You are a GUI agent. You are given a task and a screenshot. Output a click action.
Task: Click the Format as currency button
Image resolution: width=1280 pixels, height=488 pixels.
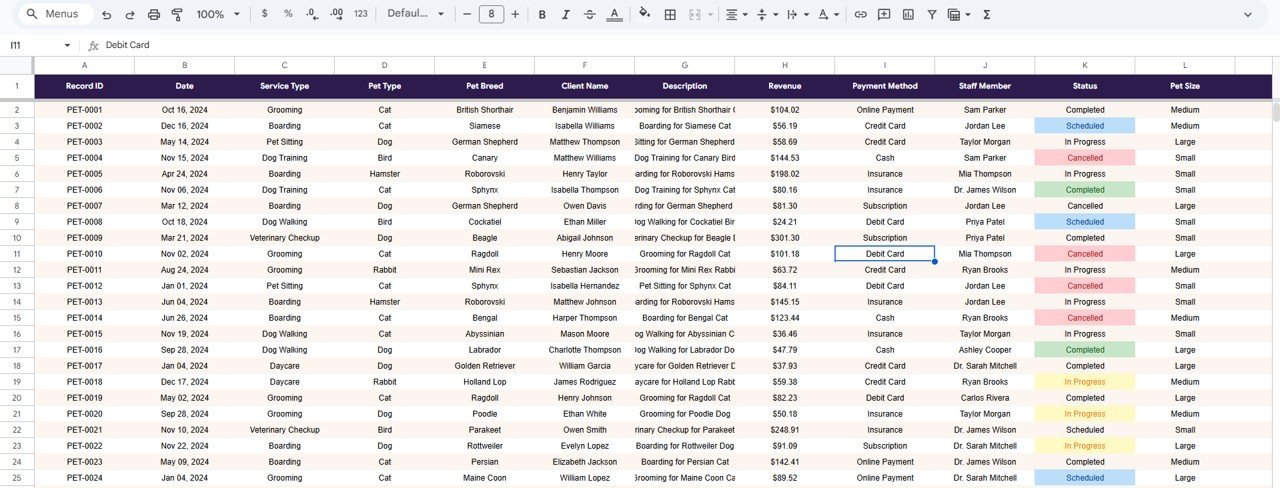[x=264, y=15]
